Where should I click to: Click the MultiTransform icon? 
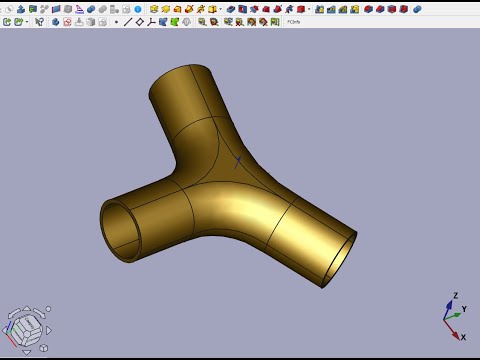tap(354, 9)
